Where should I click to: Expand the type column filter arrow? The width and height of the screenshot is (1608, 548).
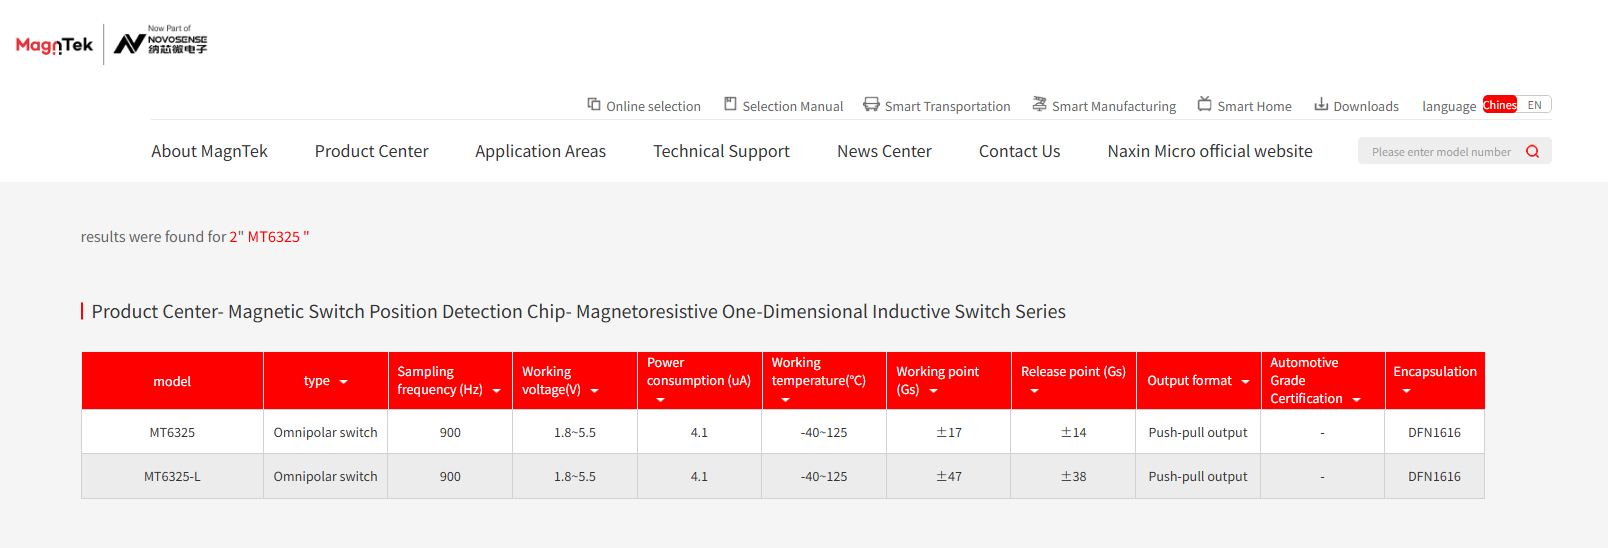pyautogui.click(x=343, y=382)
